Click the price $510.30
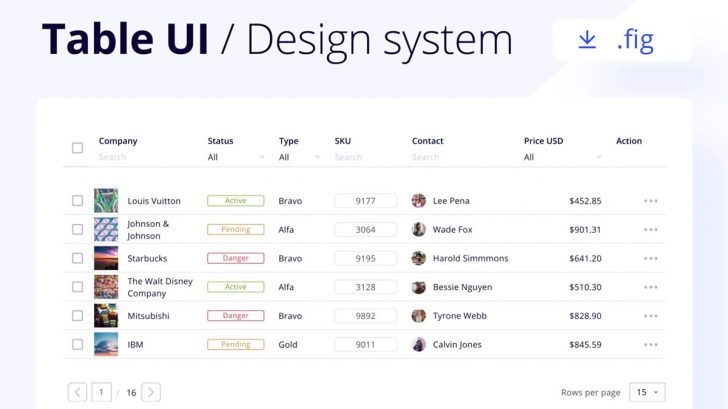The width and height of the screenshot is (728, 409). coord(585,287)
